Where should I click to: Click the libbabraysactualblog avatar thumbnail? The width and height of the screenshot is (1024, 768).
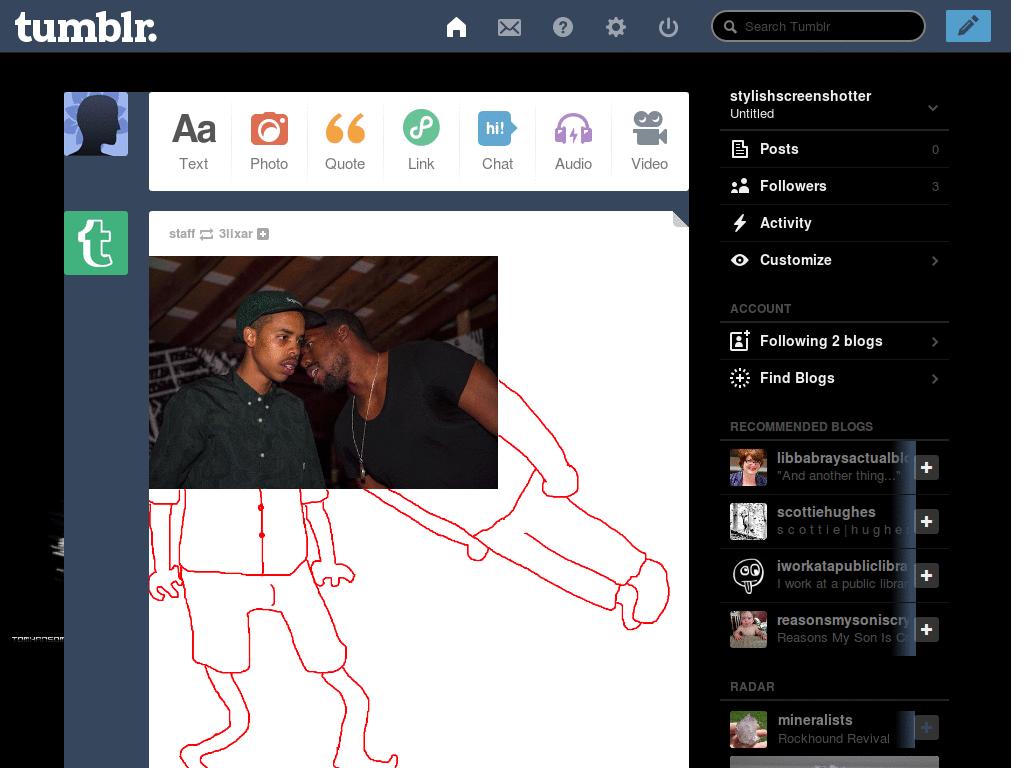point(748,468)
